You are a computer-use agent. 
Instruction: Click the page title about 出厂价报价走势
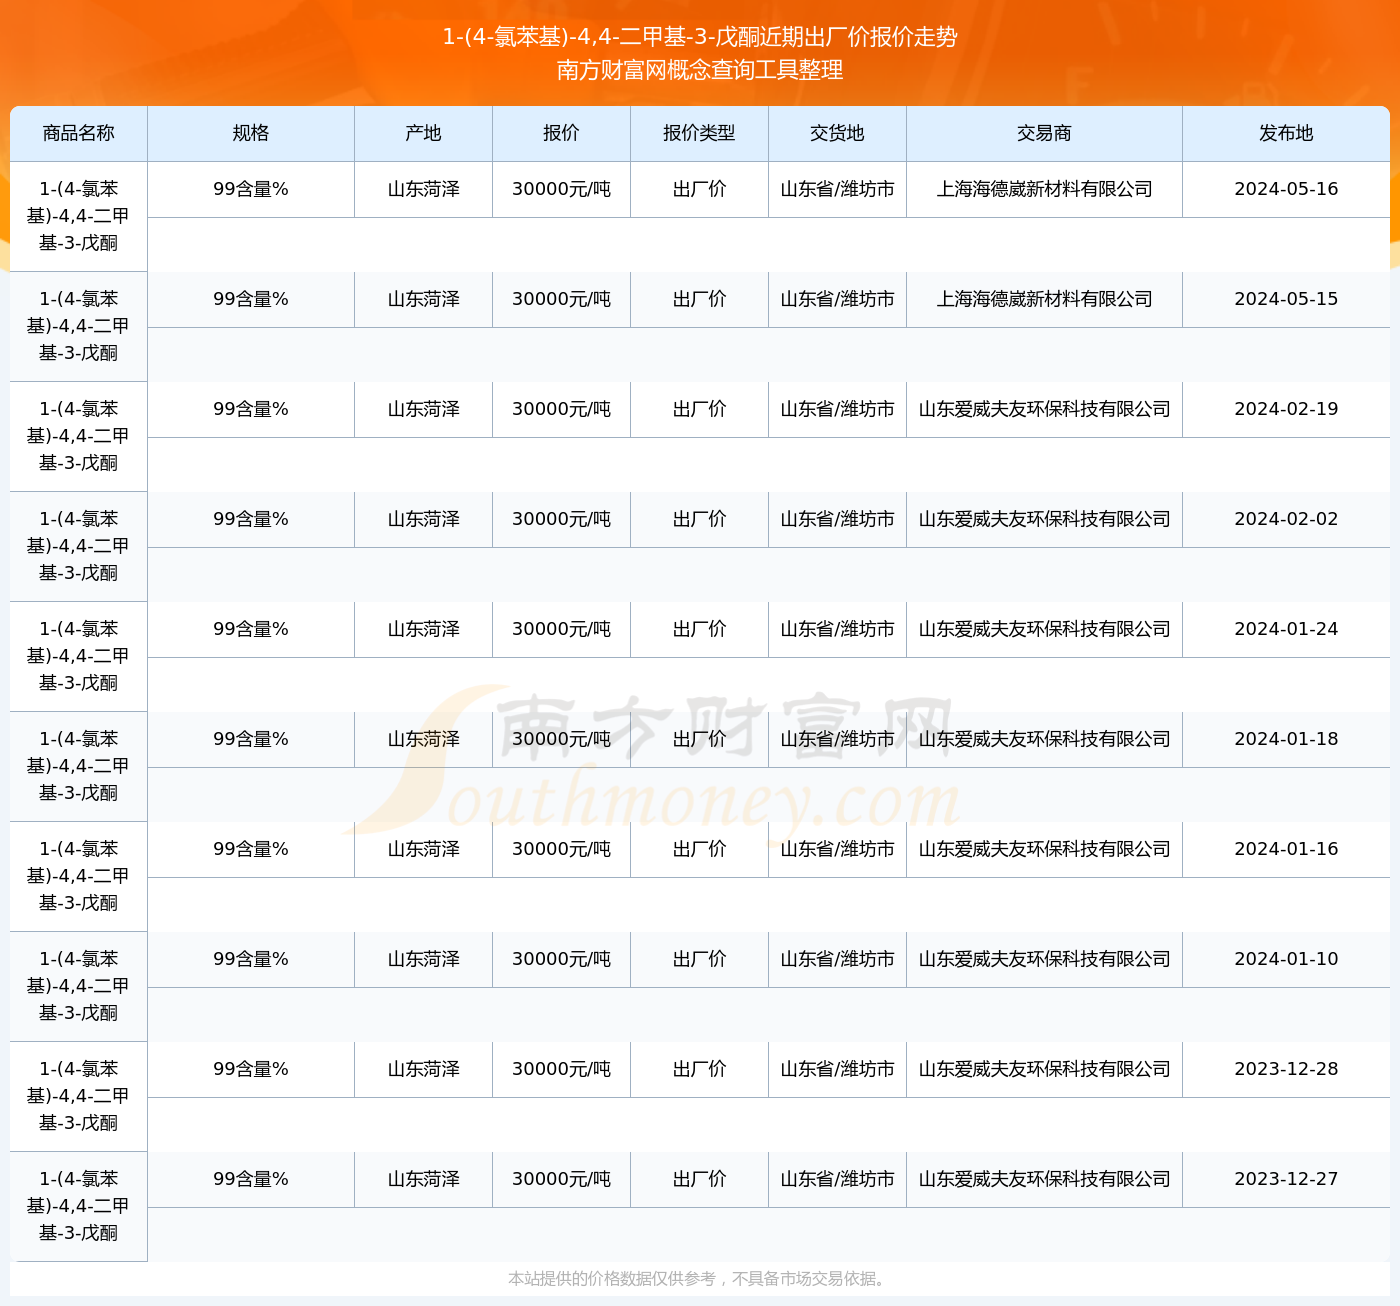tap(700, 37)
